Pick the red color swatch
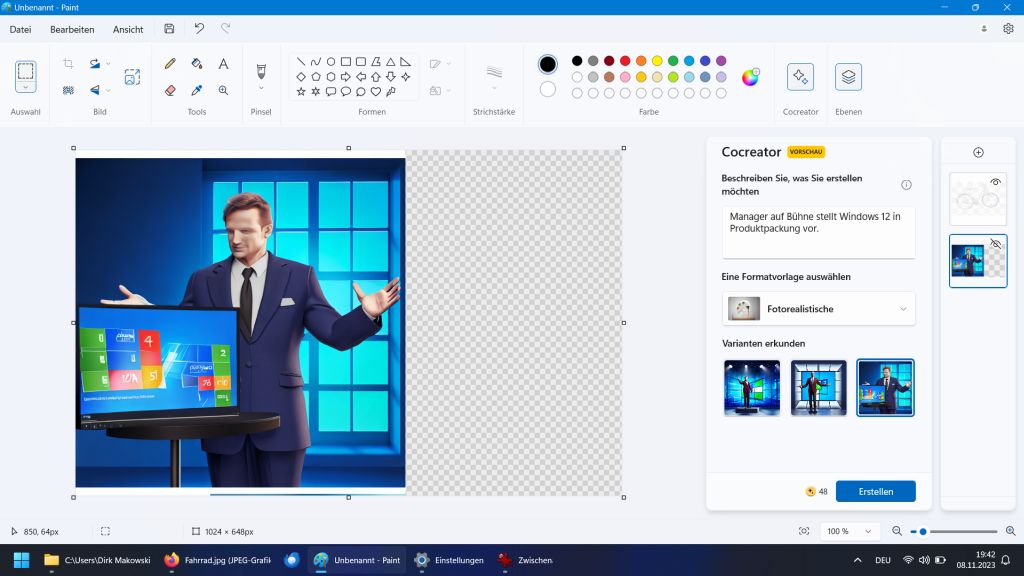Image resolution: width=1024 pixels, height=576 pixels. tap(625, 61)
